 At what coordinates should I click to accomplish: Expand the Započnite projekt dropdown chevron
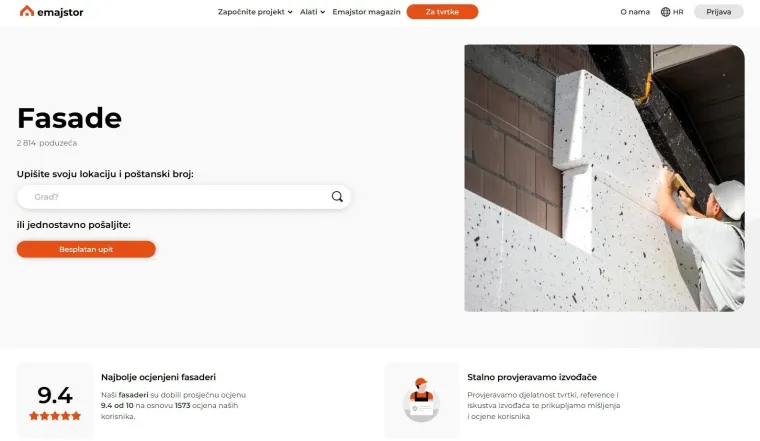(x=290, y=12)
